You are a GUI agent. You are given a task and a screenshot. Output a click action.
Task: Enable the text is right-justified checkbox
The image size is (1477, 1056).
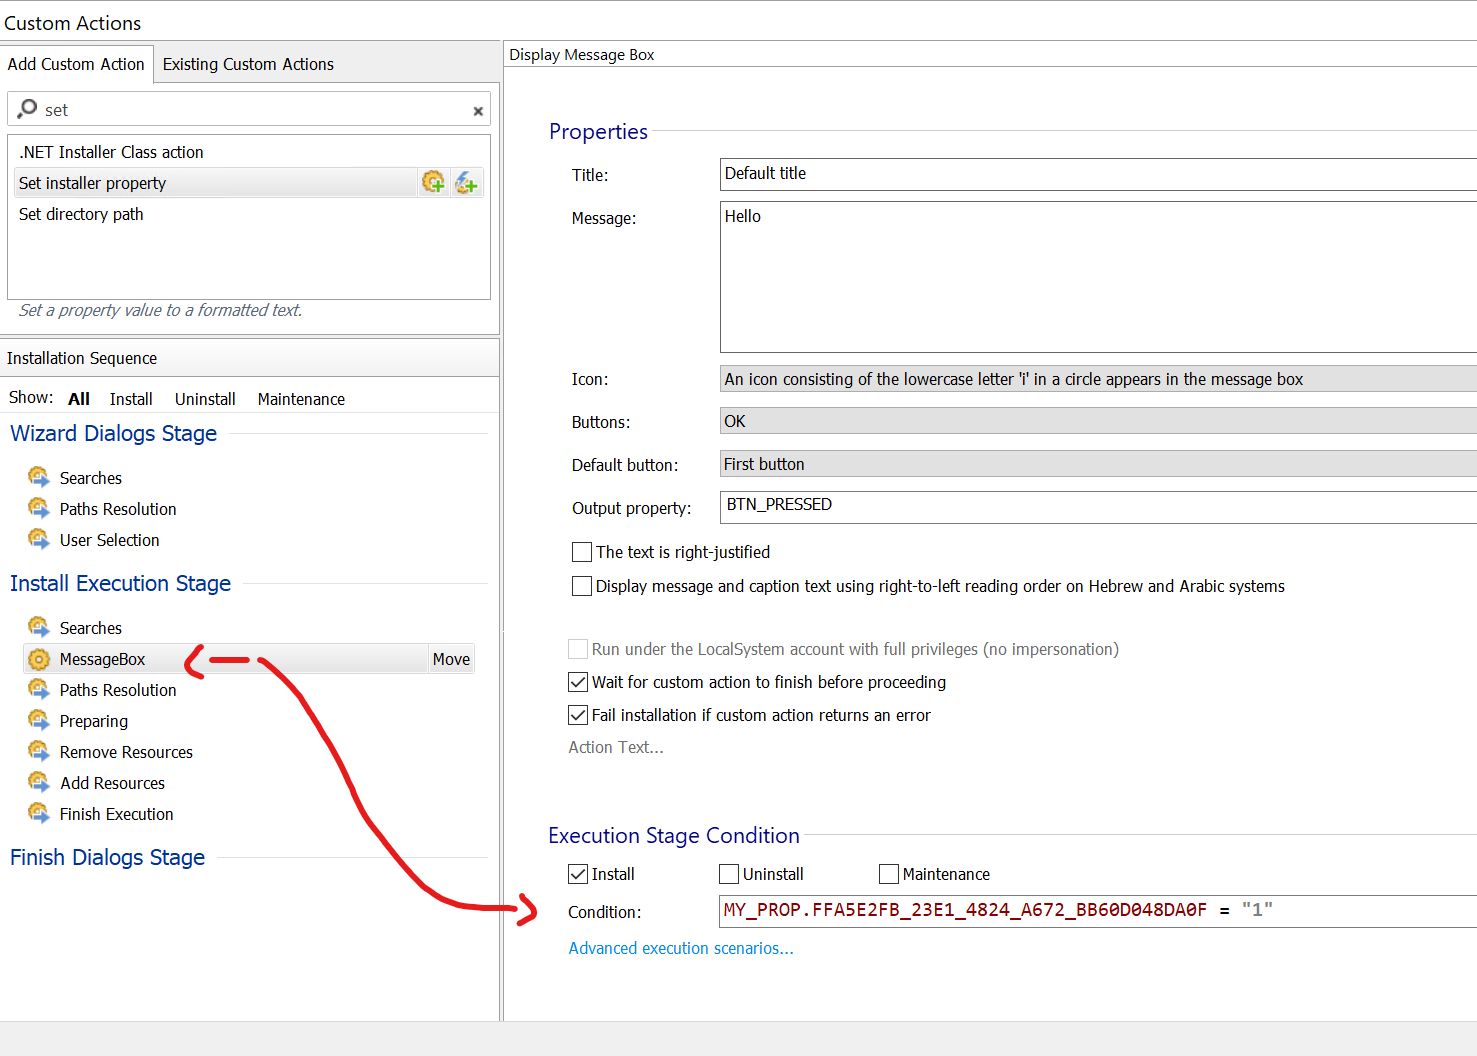[x=582, y=552]
